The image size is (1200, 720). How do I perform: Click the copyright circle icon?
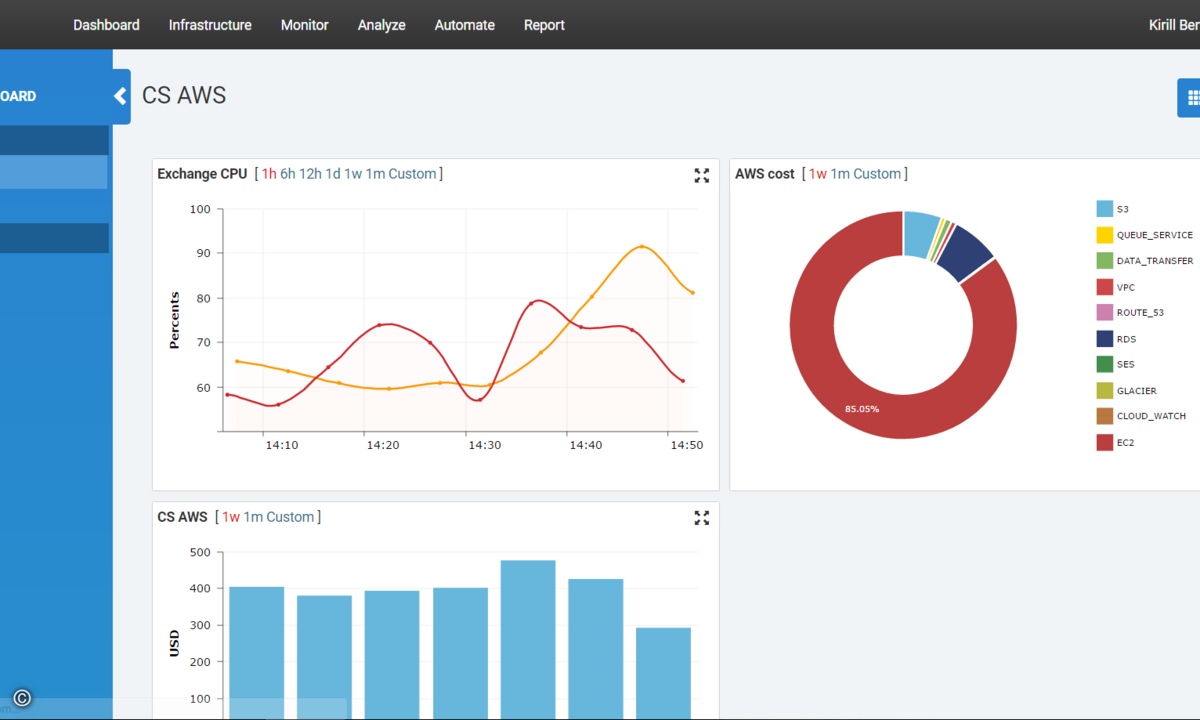coord(22,699)
